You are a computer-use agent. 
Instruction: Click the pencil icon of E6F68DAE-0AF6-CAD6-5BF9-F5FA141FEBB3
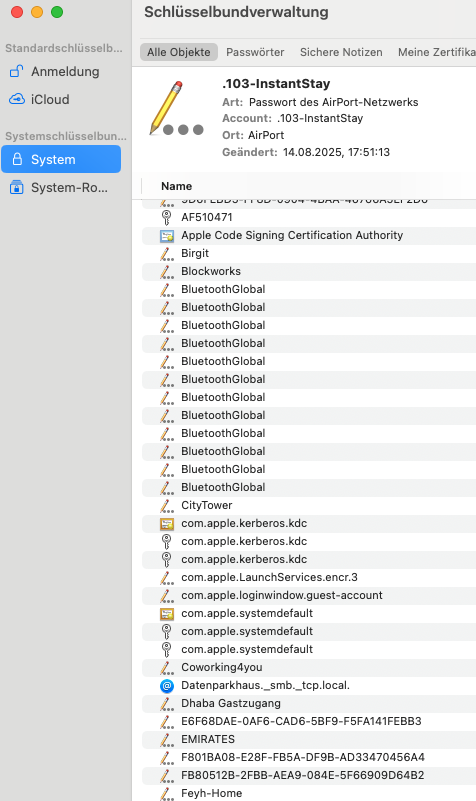coord(166,721)
